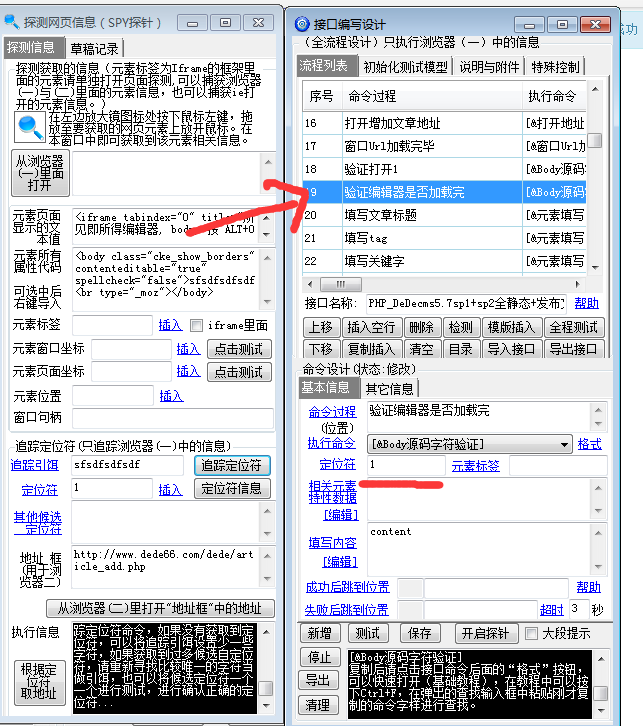Click the 上移 button
643x726 pixels.
tap(321, 327)
